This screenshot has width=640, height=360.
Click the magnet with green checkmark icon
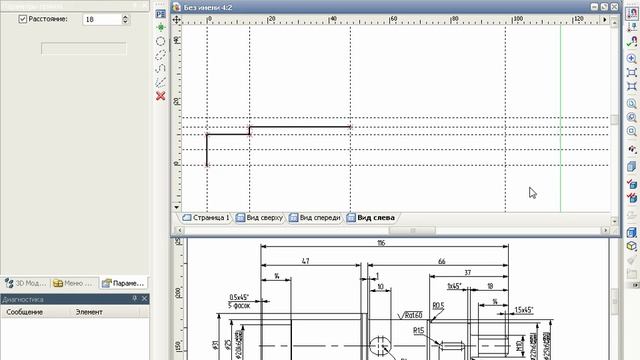point(632,41)
